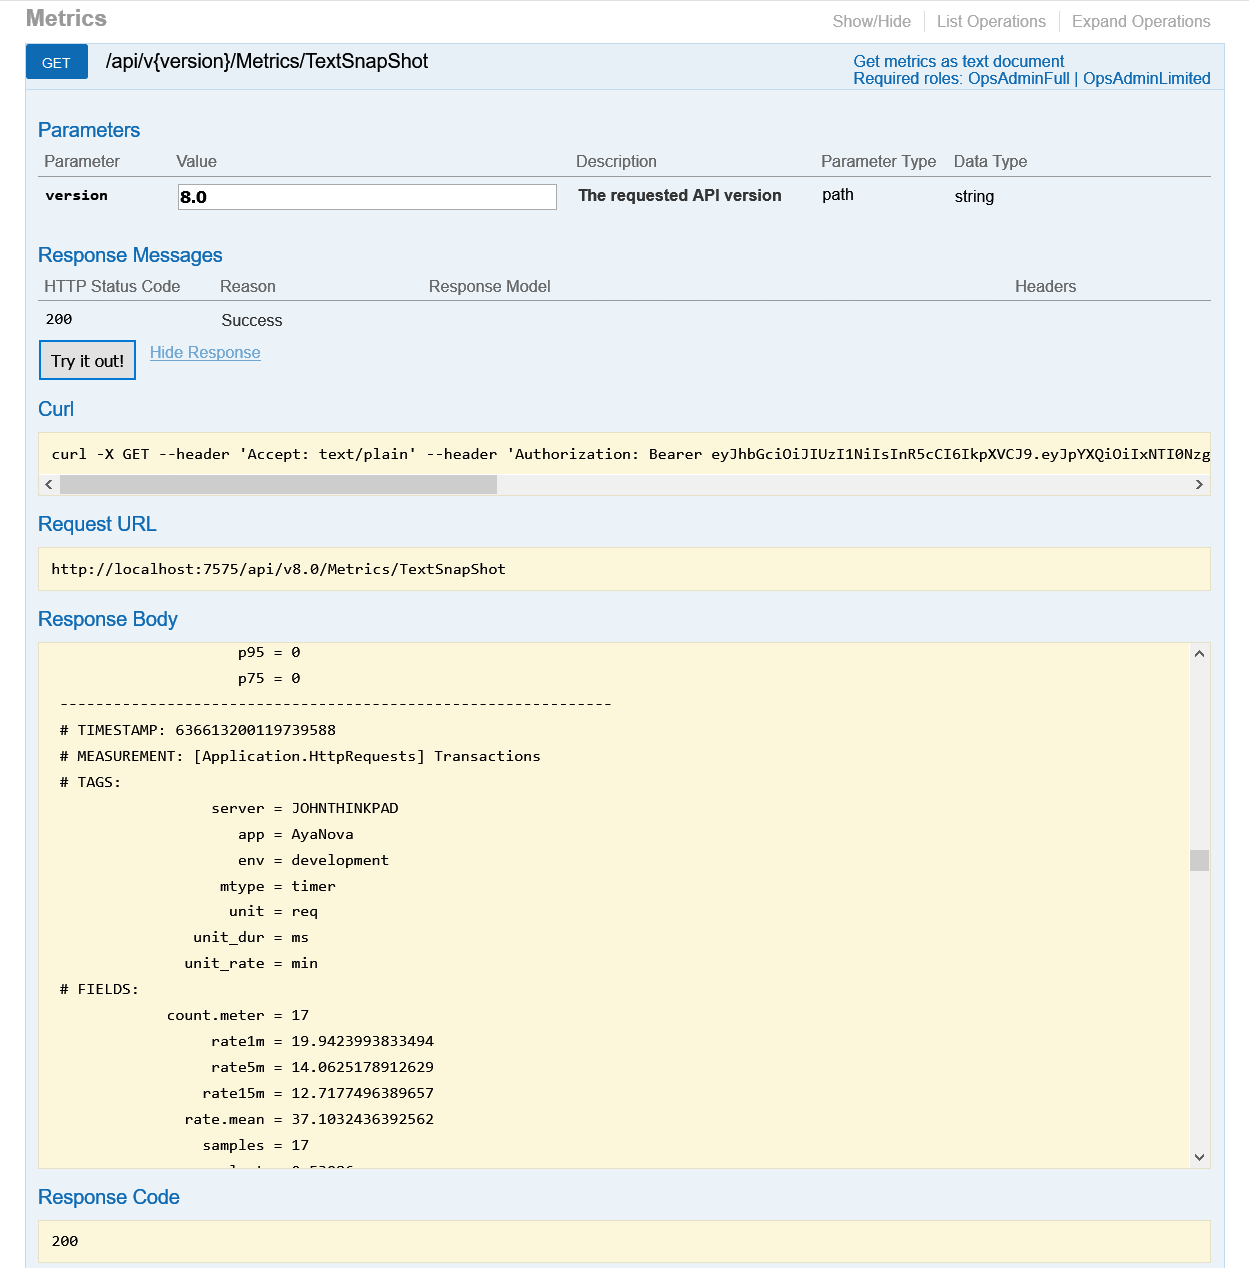Click List Operations link
1249x1268 pixels.
(x=991, y=21)
